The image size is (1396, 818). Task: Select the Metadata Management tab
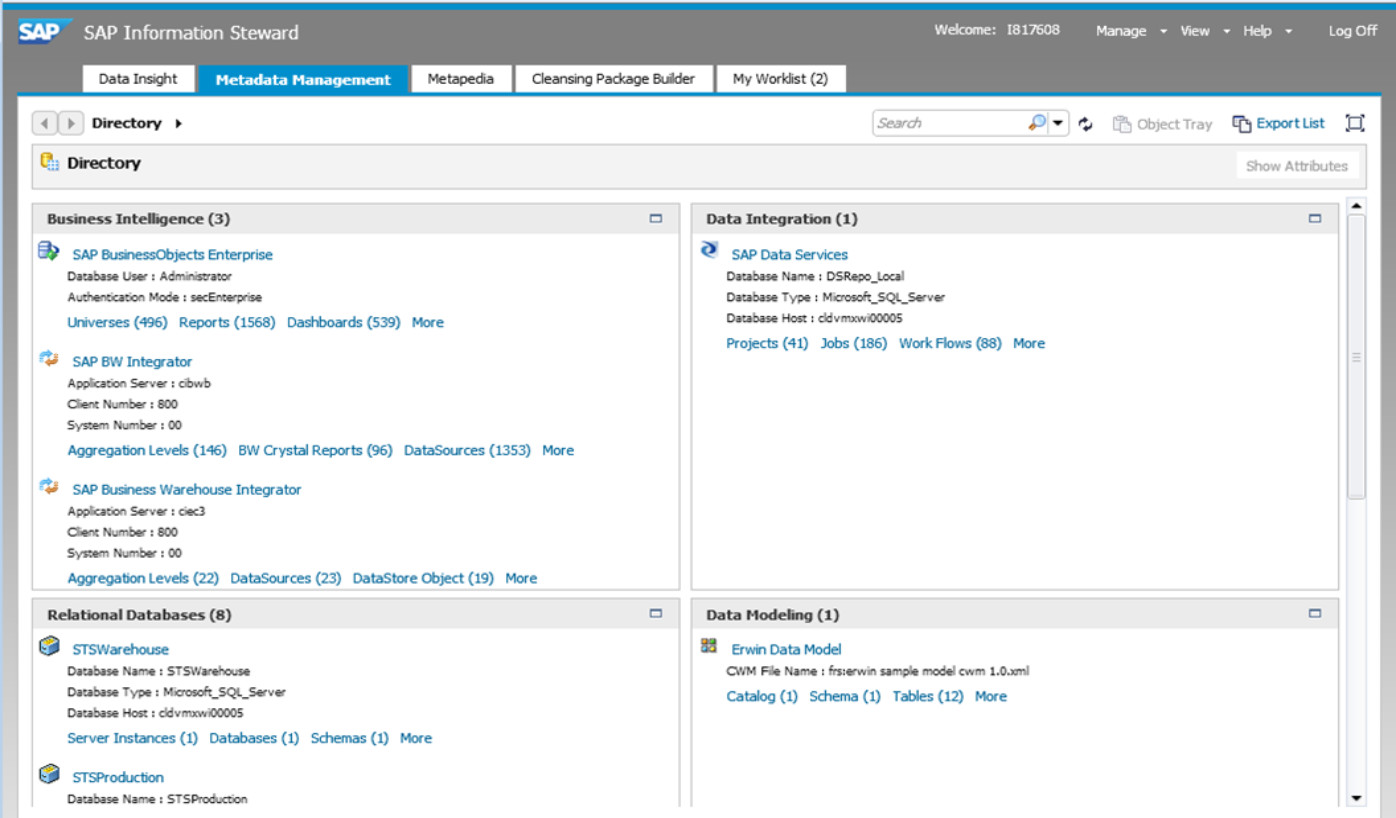(x=303, y=80)
